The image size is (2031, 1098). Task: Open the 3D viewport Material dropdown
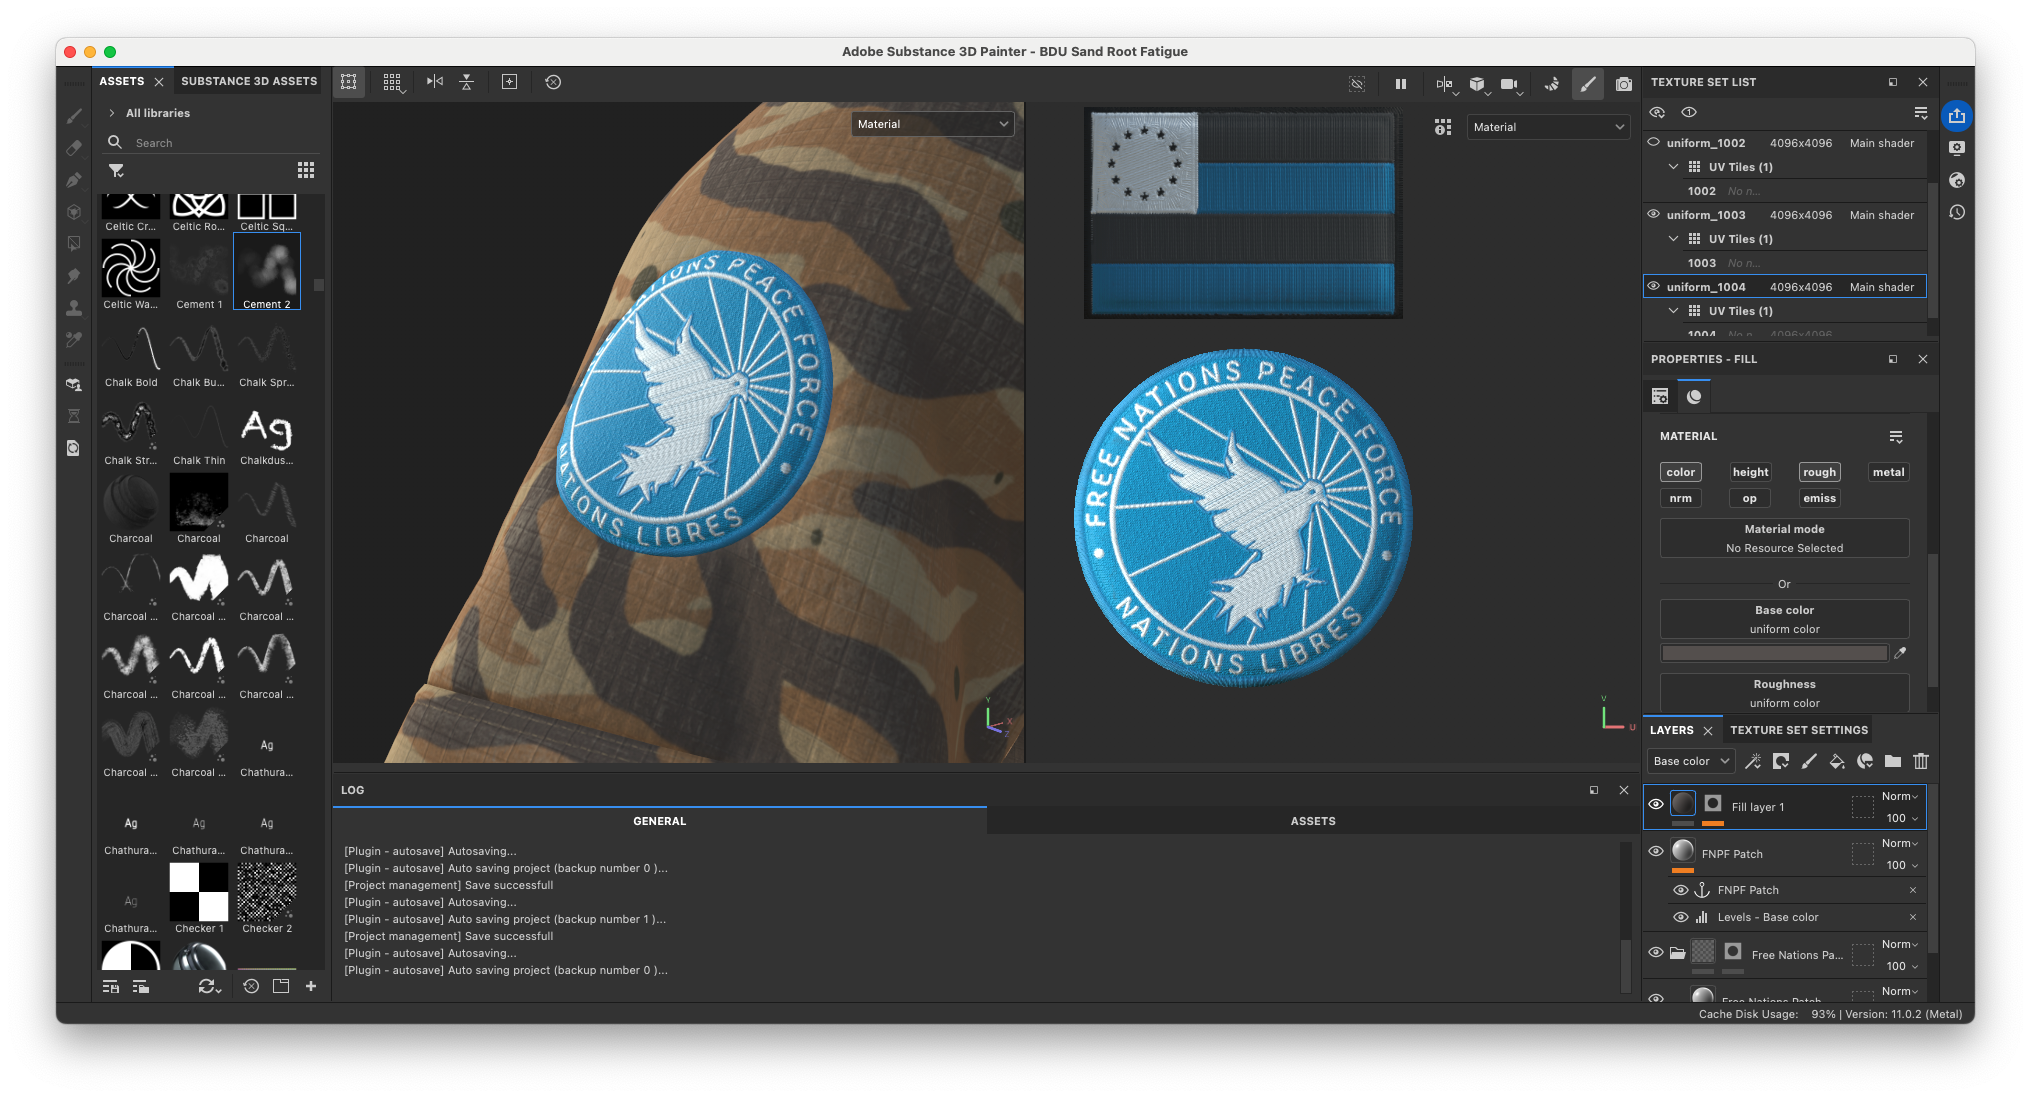point(932,124)
